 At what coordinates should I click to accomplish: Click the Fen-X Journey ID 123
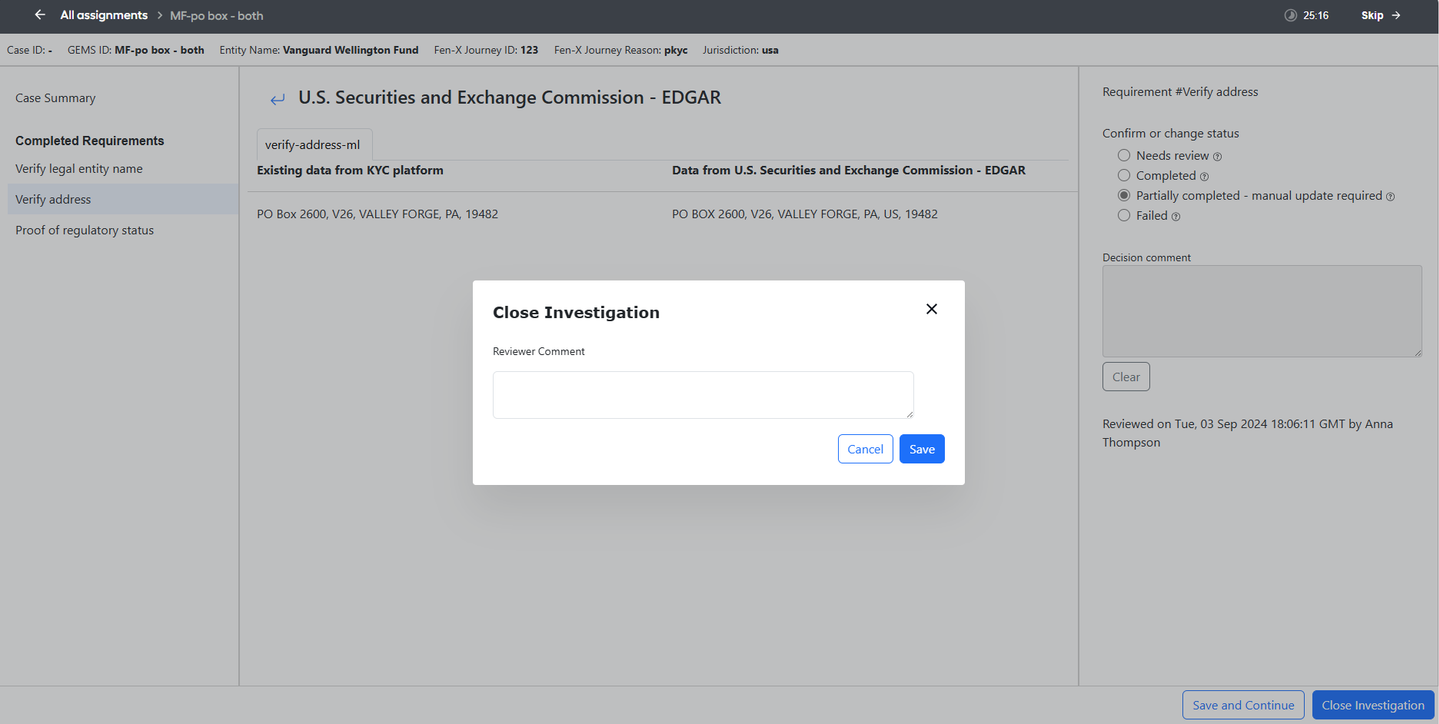tap(486, 50)
